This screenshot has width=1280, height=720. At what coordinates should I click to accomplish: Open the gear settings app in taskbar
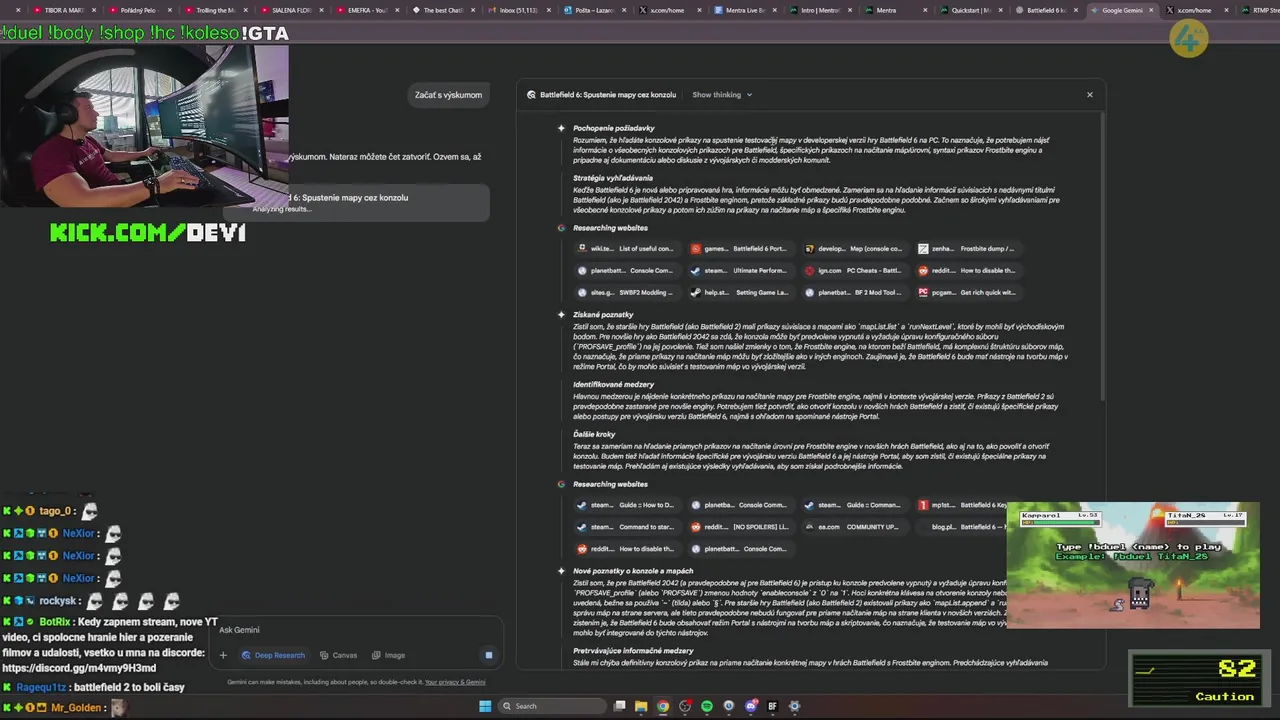[795, 706]
